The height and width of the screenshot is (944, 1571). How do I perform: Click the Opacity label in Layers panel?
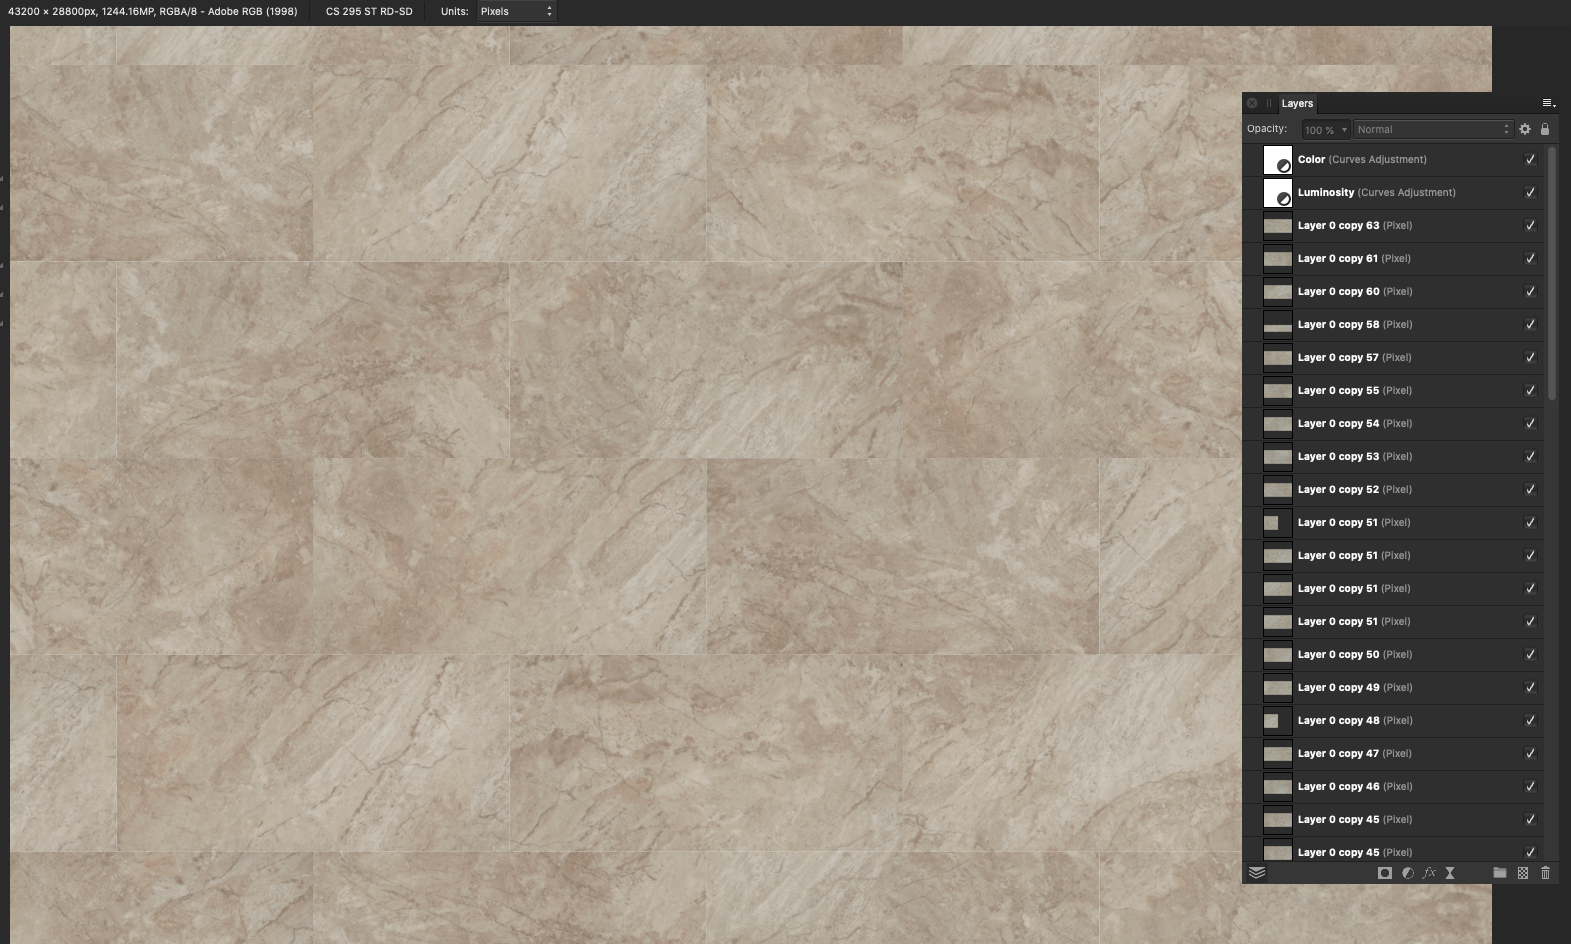(x=1267, y=129)
